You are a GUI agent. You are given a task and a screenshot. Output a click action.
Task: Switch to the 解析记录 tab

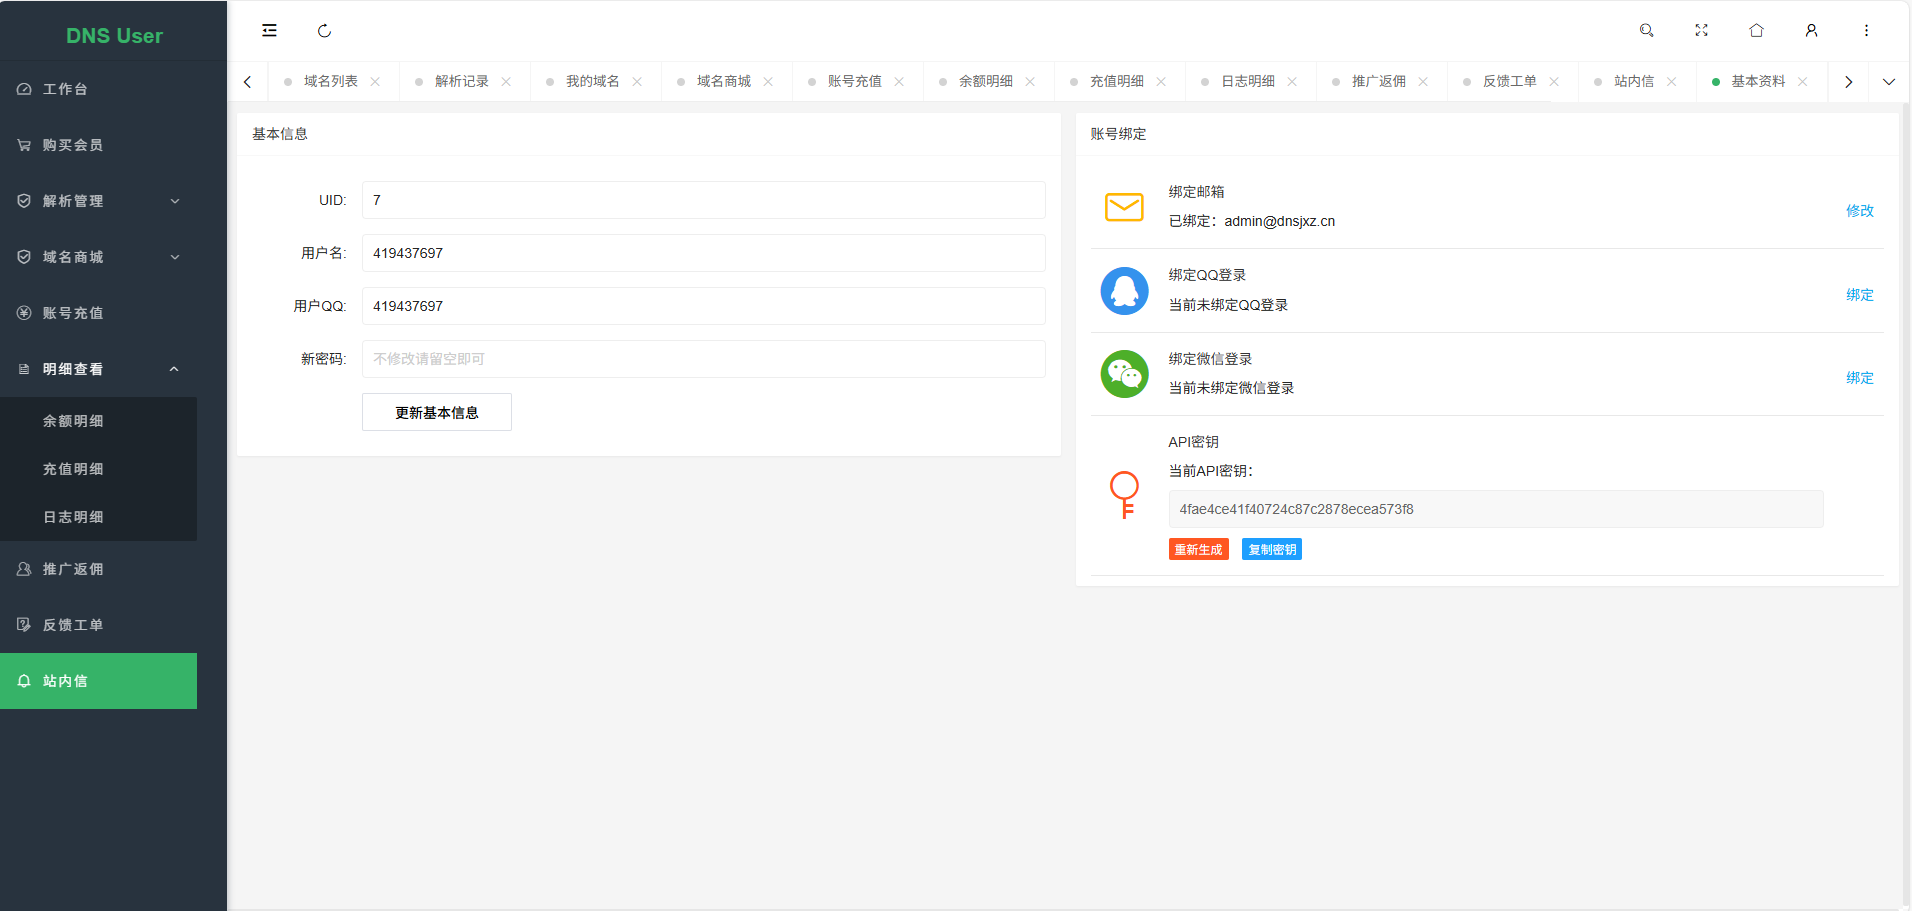pyautogui.click(x=461, y=82)
